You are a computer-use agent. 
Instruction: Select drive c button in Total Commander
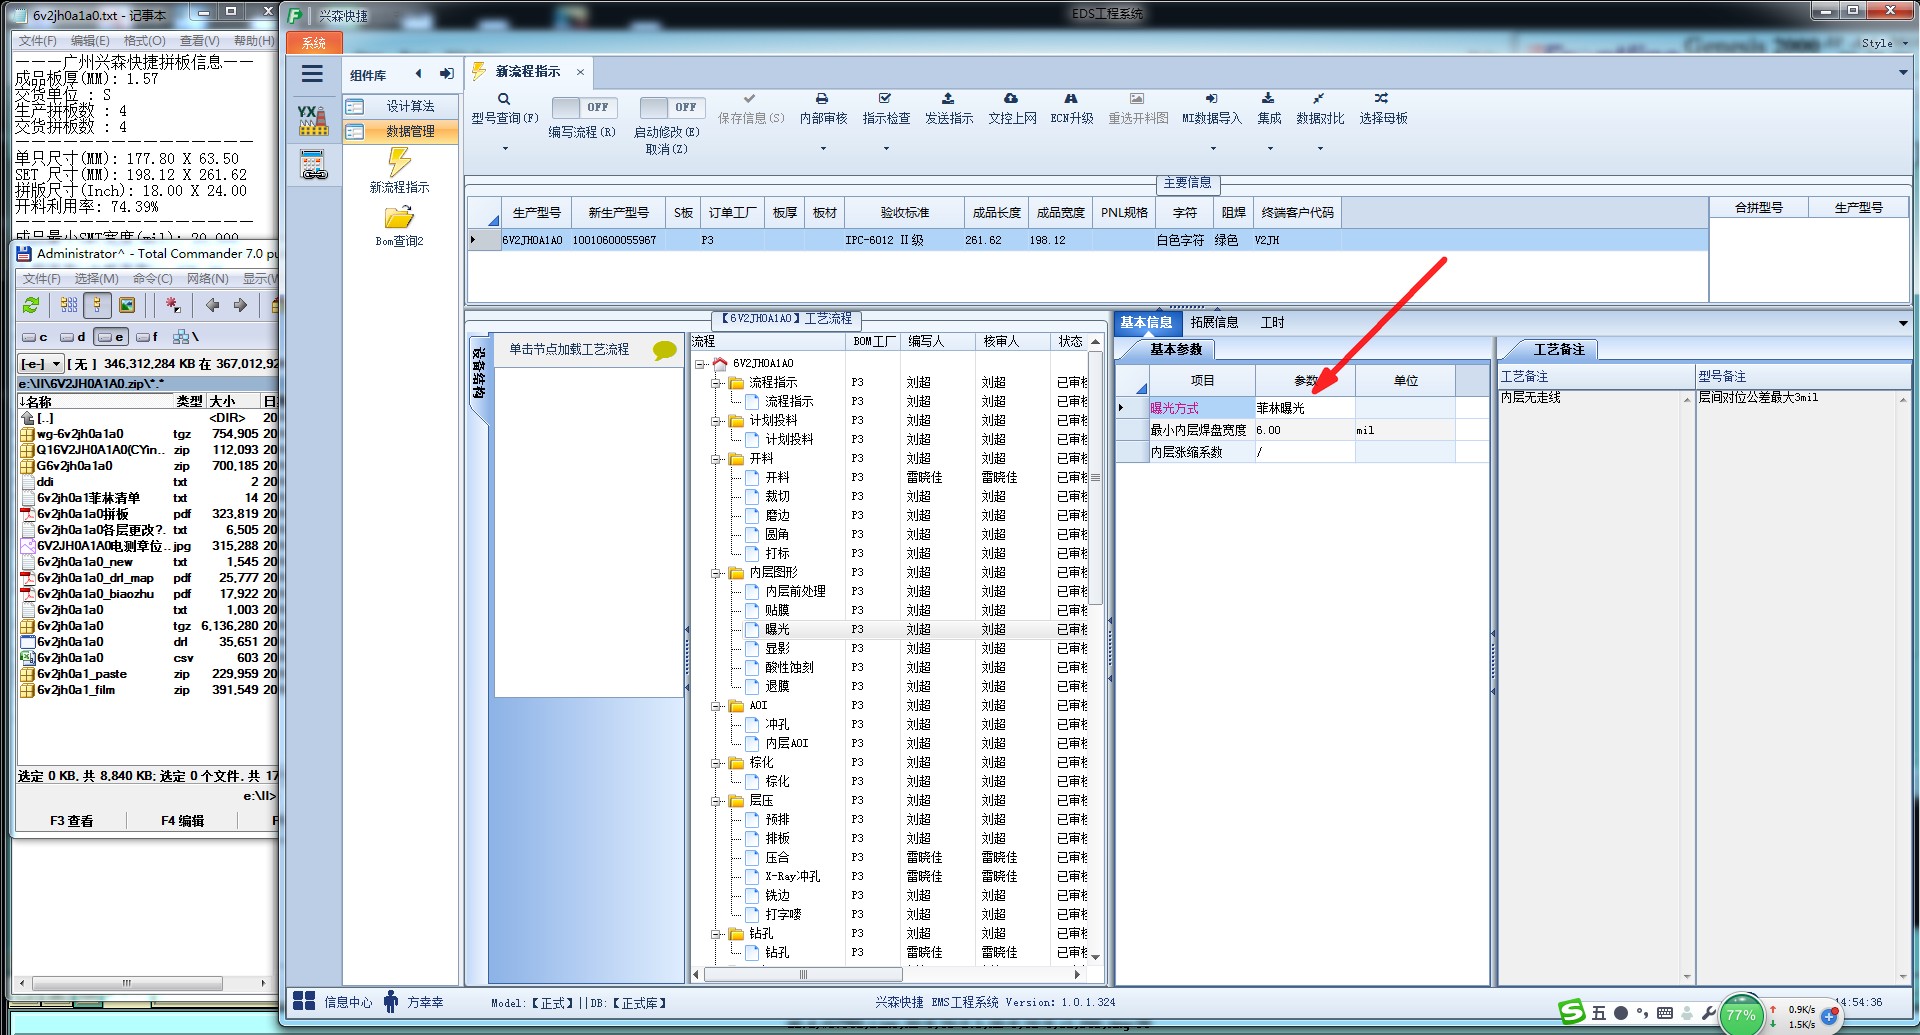coord(36,337)
